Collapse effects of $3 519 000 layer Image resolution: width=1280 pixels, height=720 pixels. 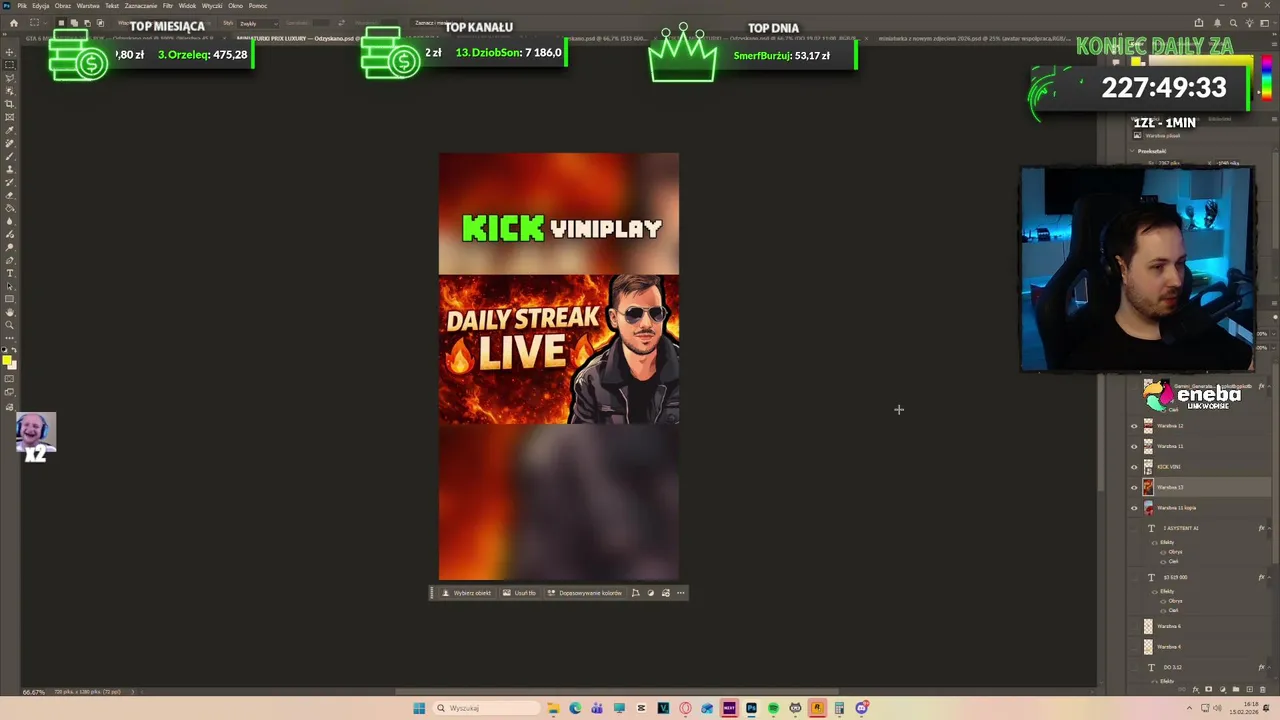(x=1271, y=577)
